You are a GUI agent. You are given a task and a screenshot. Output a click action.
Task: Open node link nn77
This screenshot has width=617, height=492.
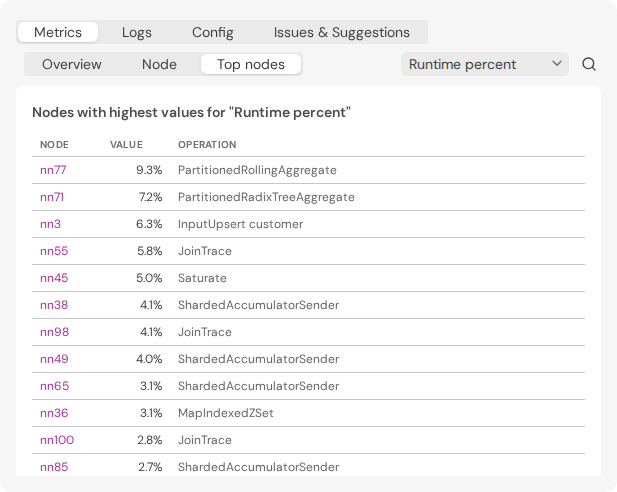[53, 170]
